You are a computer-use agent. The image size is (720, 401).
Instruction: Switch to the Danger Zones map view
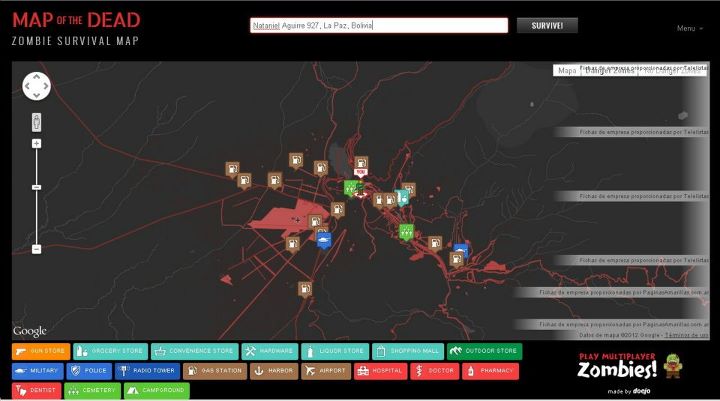609,71
